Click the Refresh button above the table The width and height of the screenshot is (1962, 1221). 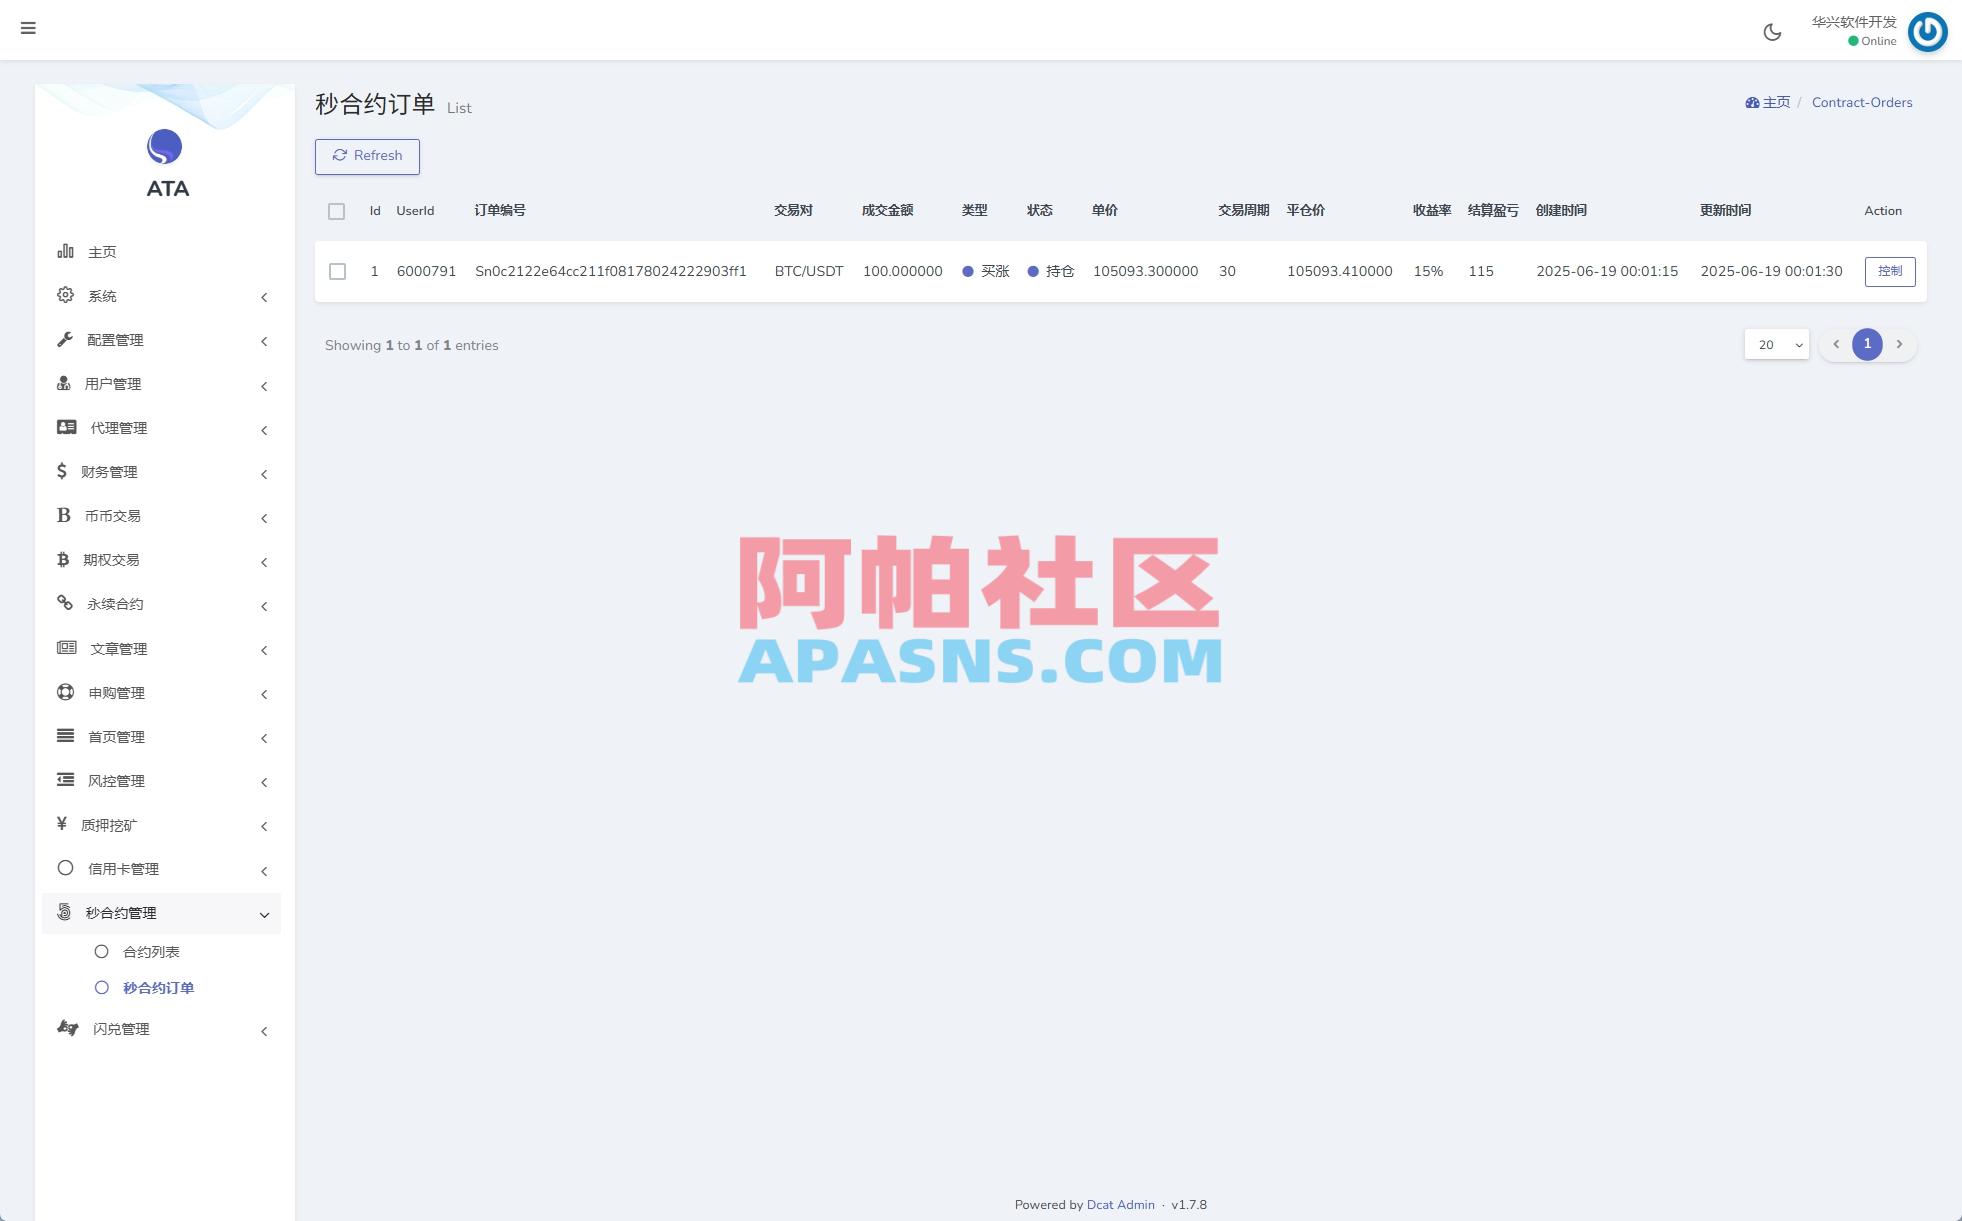(367, 156)
